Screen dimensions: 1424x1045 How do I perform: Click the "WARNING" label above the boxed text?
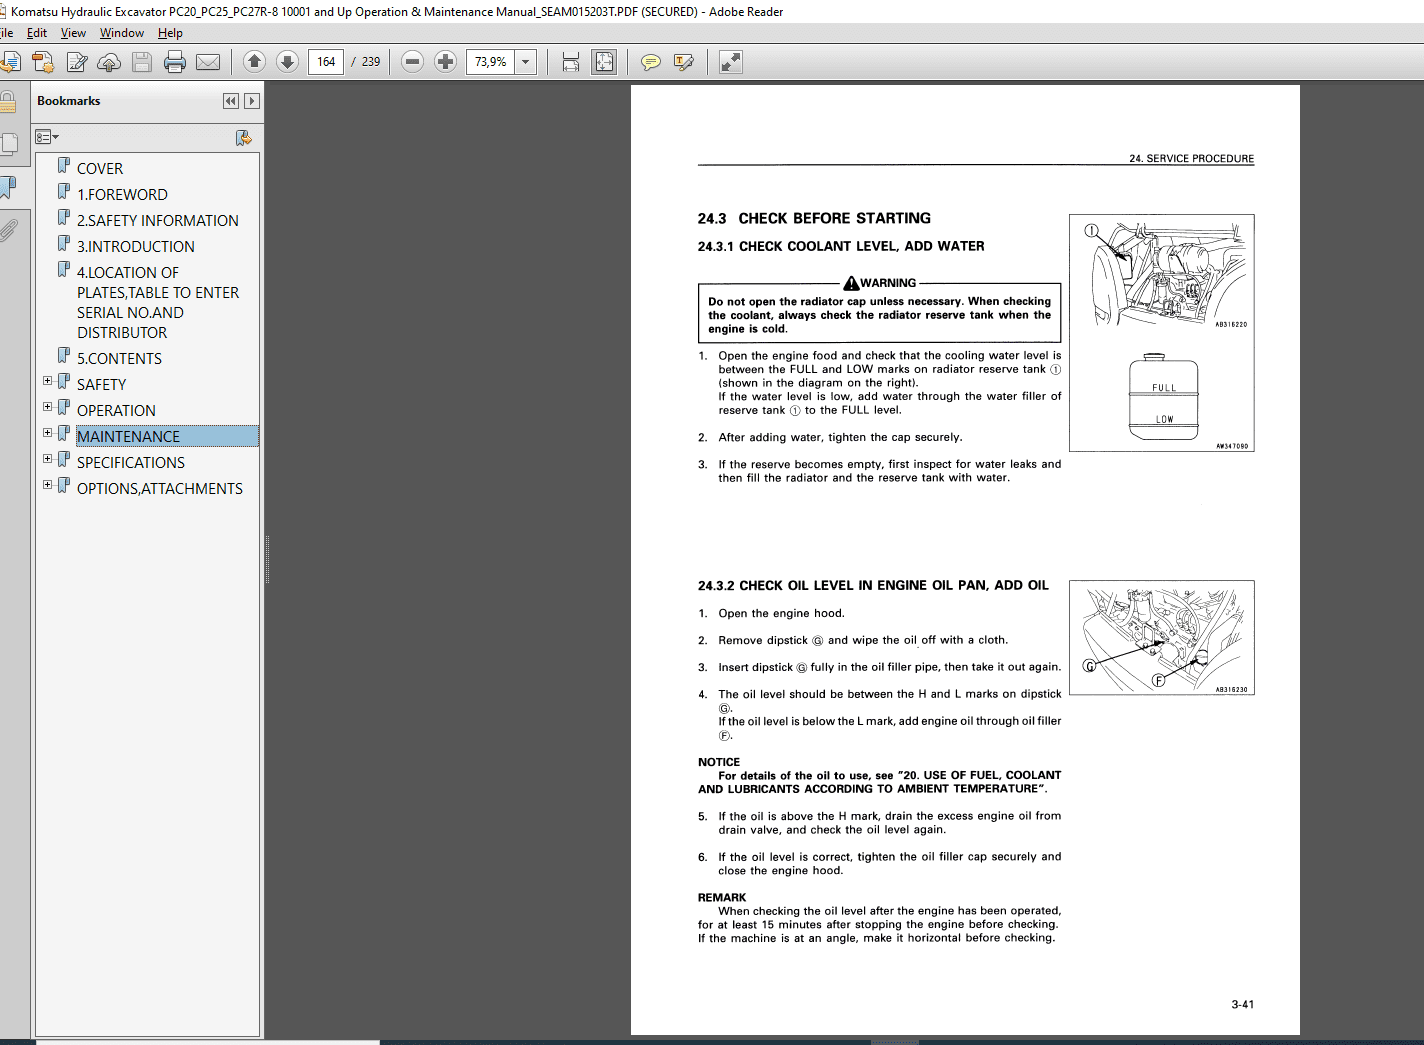coord(888,283)
